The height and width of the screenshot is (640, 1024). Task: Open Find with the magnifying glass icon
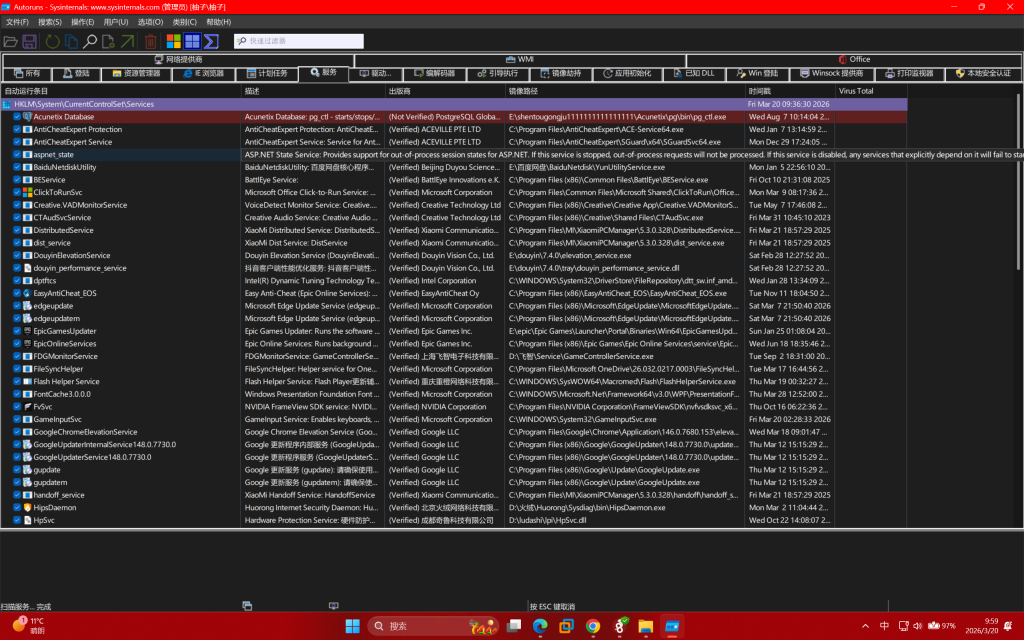tap(90, 41)
